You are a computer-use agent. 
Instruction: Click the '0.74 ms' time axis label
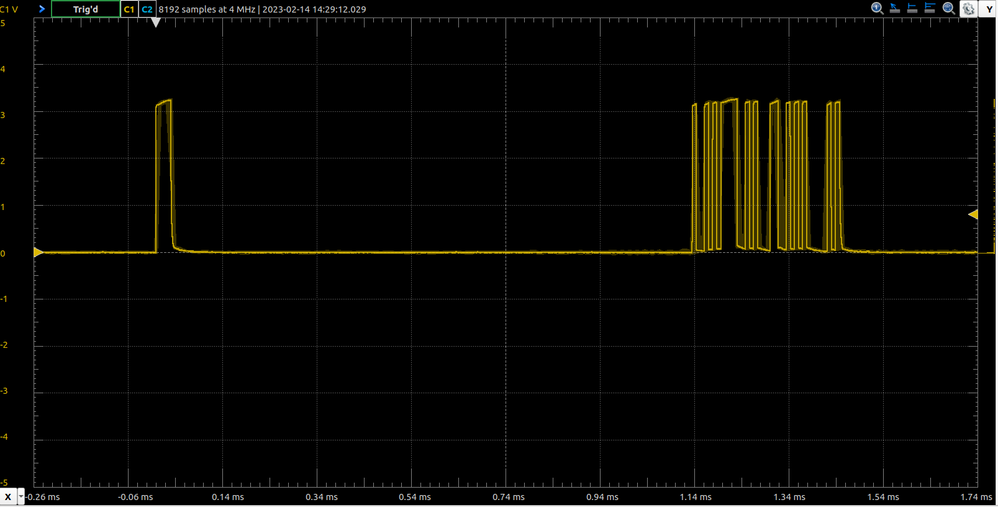509,497
